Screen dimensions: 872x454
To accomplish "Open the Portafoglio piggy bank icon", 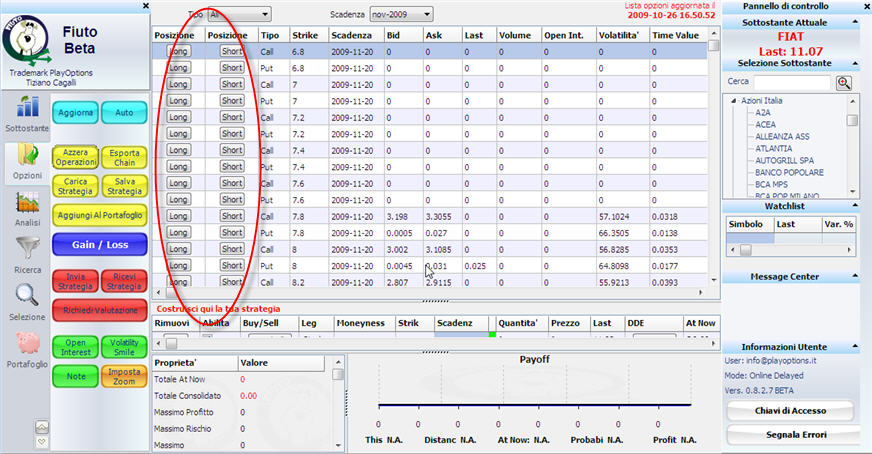I will [x=27, y=343].
